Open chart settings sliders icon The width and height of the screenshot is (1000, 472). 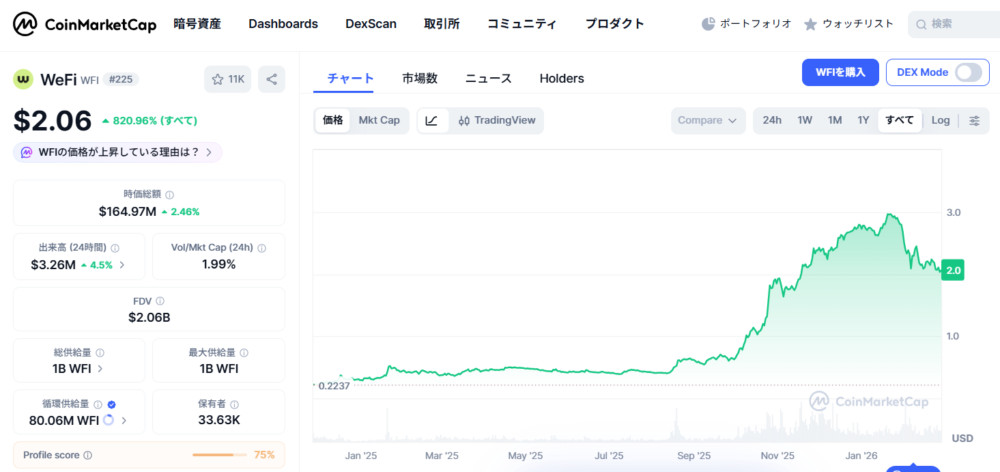point(974,121)
